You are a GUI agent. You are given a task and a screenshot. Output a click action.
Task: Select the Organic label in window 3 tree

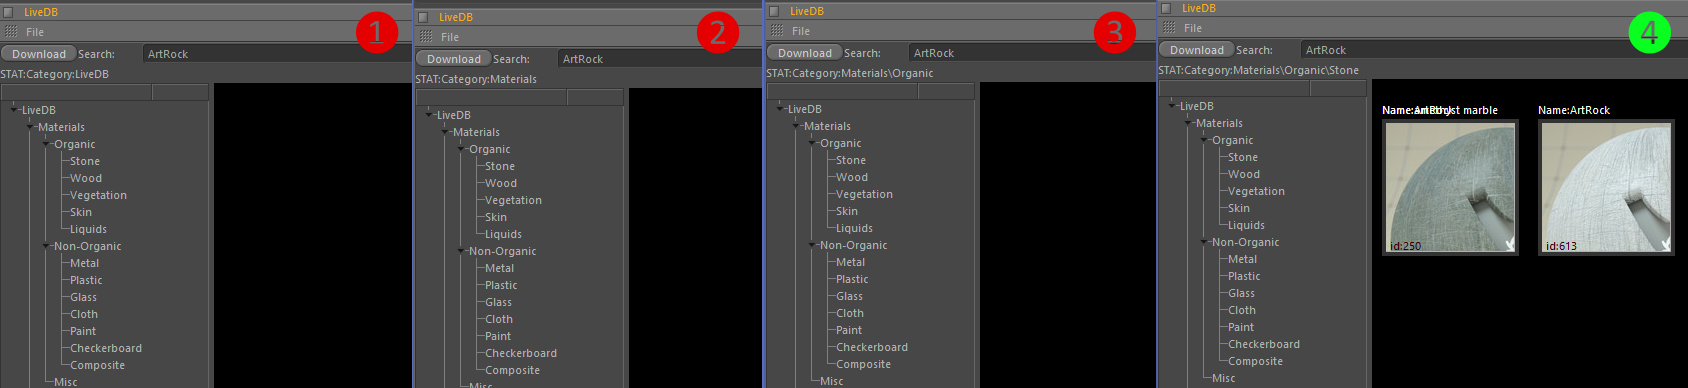(x=840, y=143)
